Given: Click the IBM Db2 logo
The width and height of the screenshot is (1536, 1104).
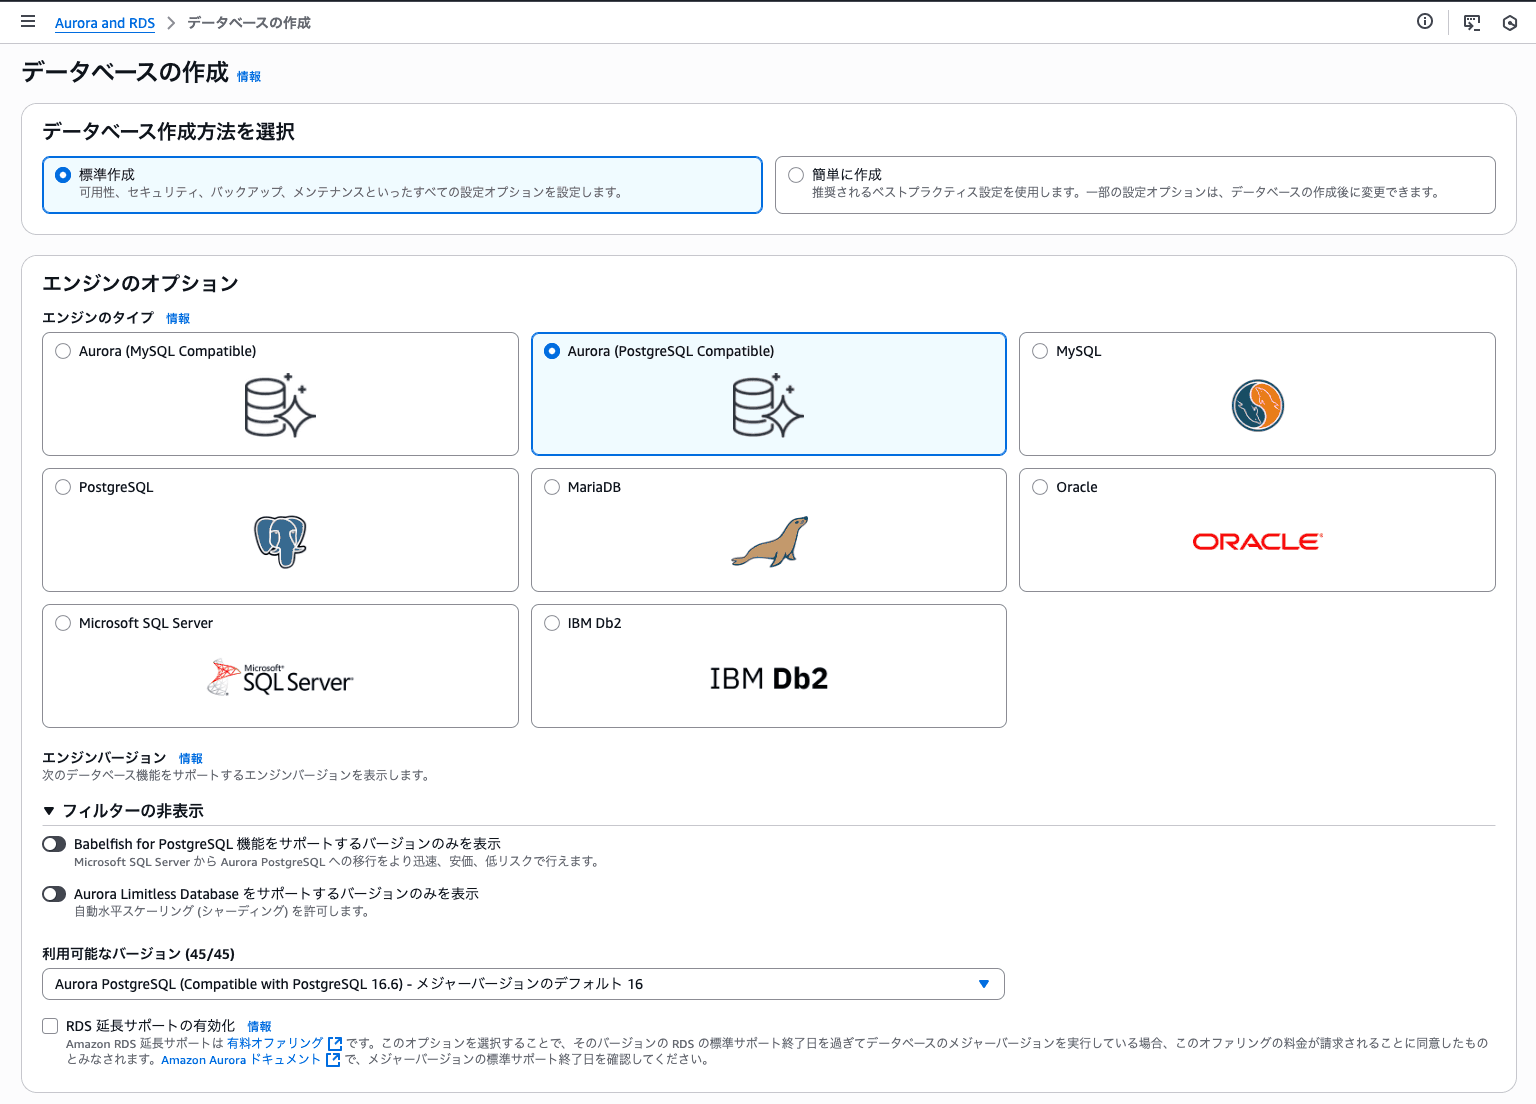Looking at the screenshot, I should point(768,677).
